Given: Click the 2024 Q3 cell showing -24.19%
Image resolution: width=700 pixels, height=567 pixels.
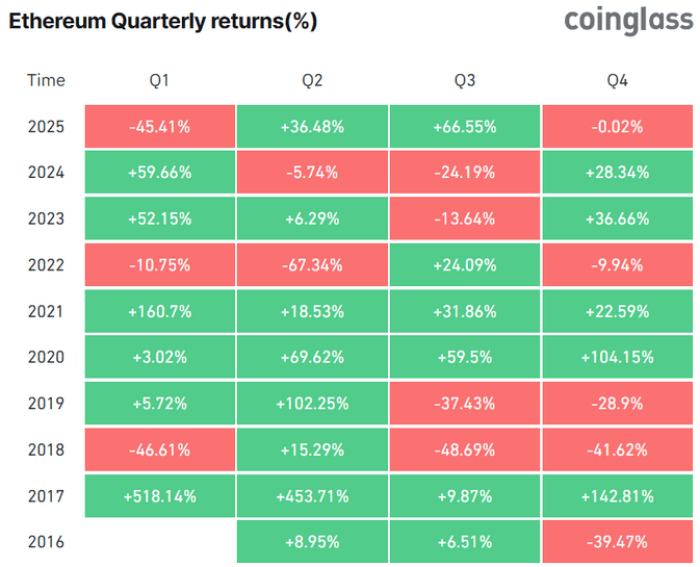Looking at the screenshot, I should point(465,173).
